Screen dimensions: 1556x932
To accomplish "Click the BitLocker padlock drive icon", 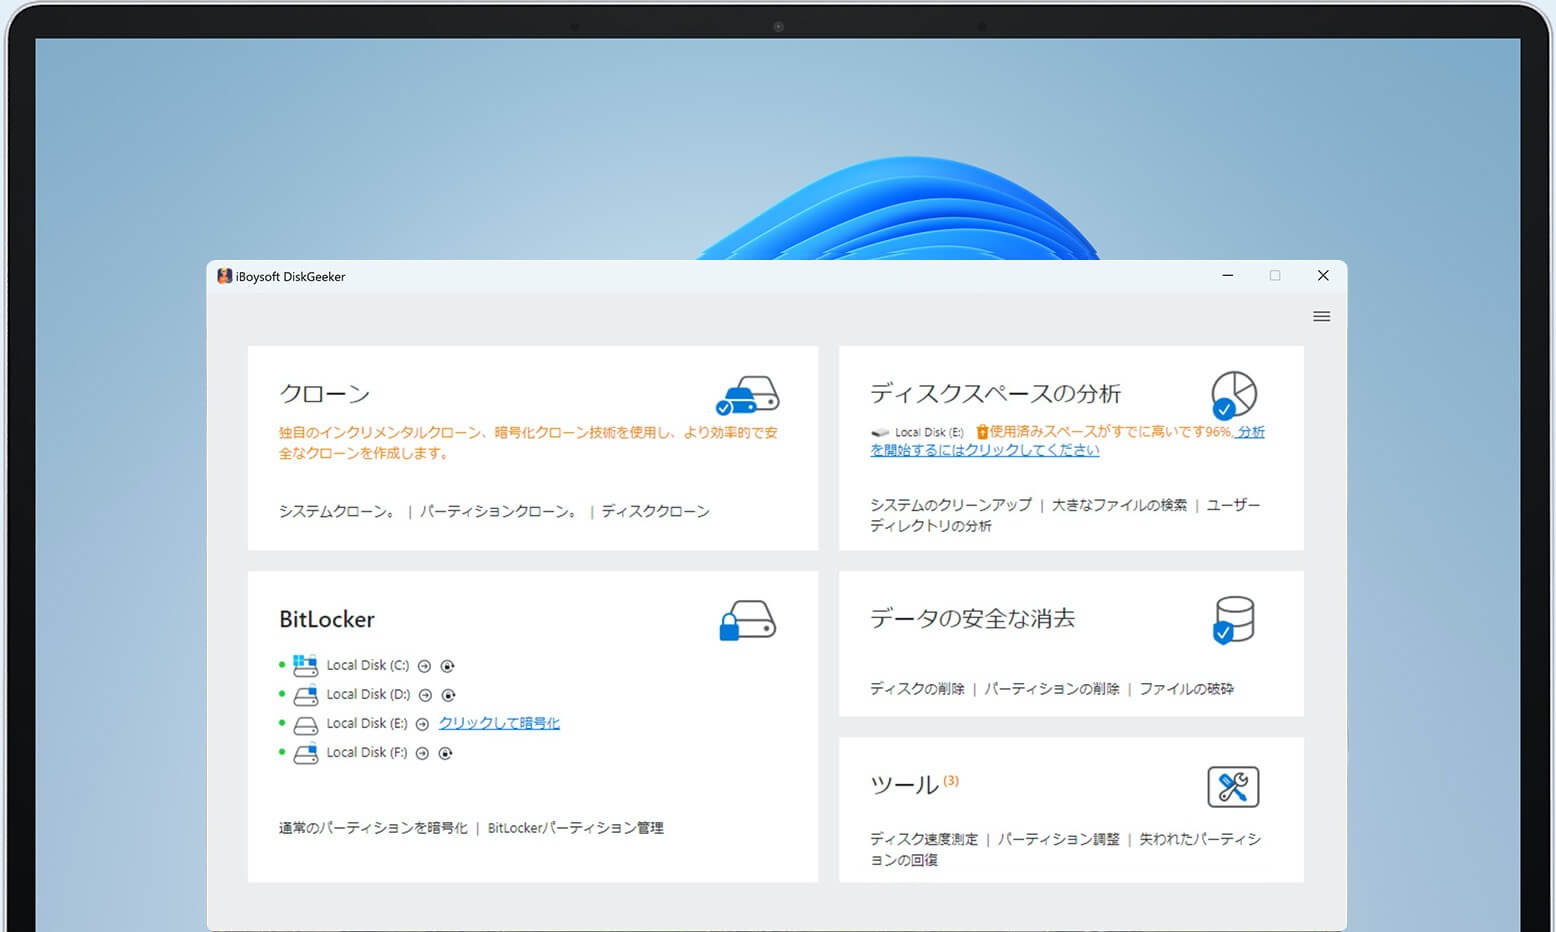I will point(747,620).
